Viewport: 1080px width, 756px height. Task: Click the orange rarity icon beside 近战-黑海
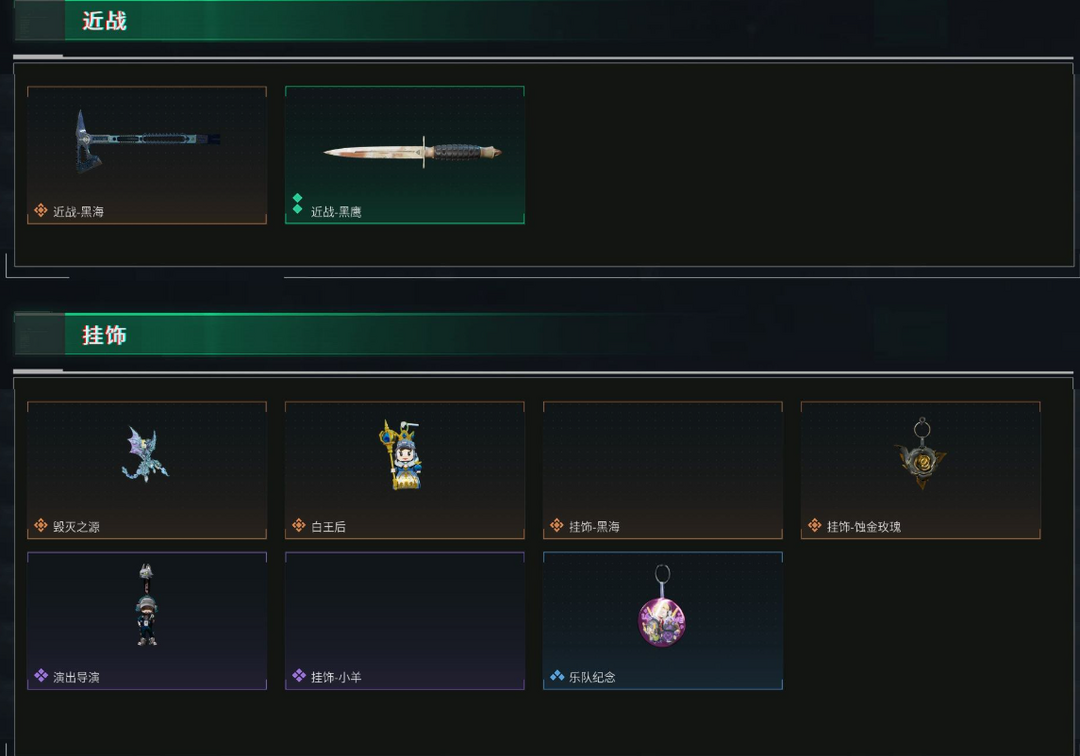click(x=41, y=210)
